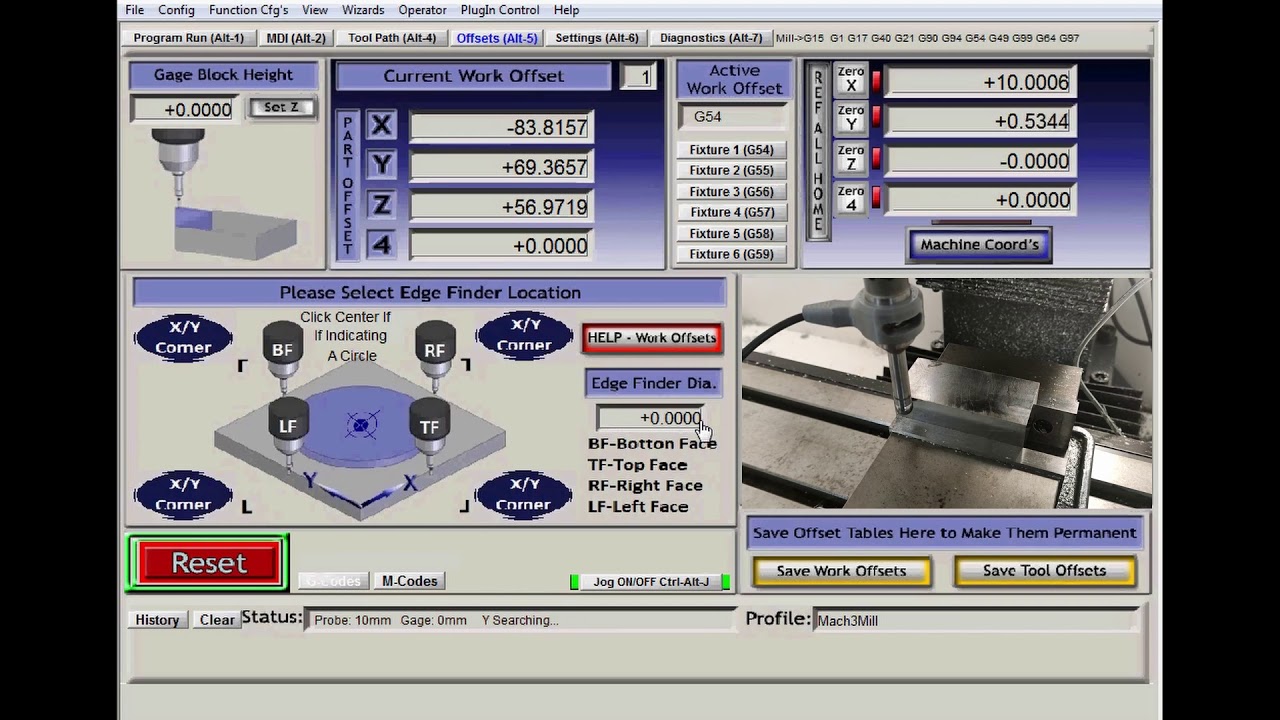Click the X position DRO +10.0006
1280x720 pixels.
pos(980,82)
